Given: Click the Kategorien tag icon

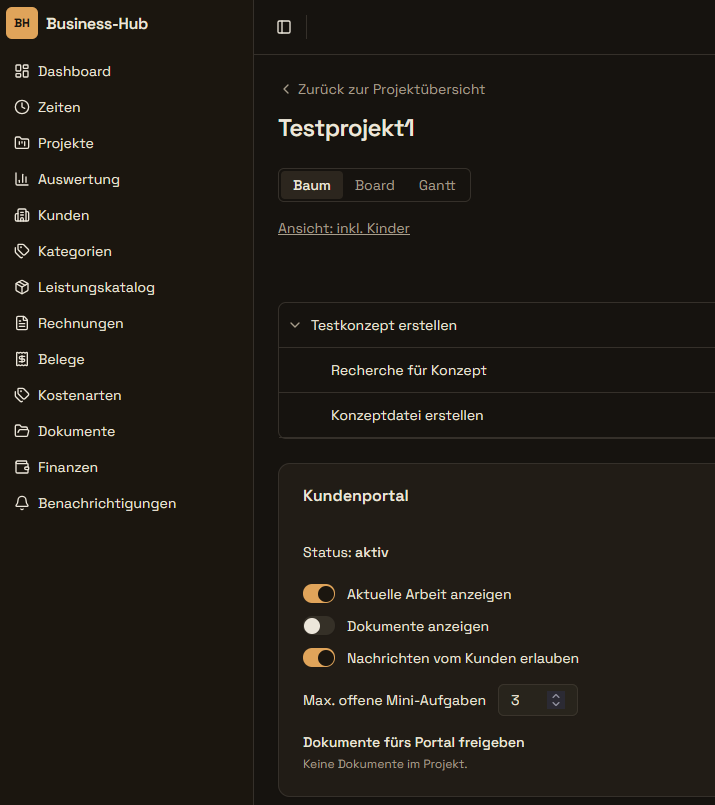Looking at the screenshot, I should pos(22,251).
